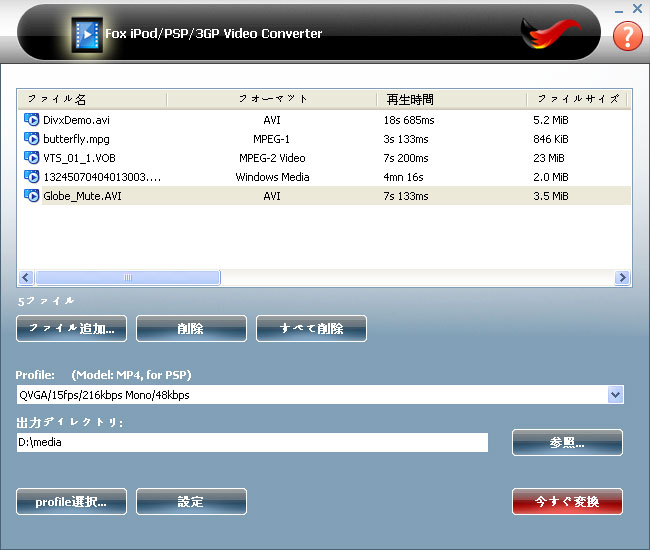
Task: Sort by フォーマット column header
Action: [x=272, y=99]
